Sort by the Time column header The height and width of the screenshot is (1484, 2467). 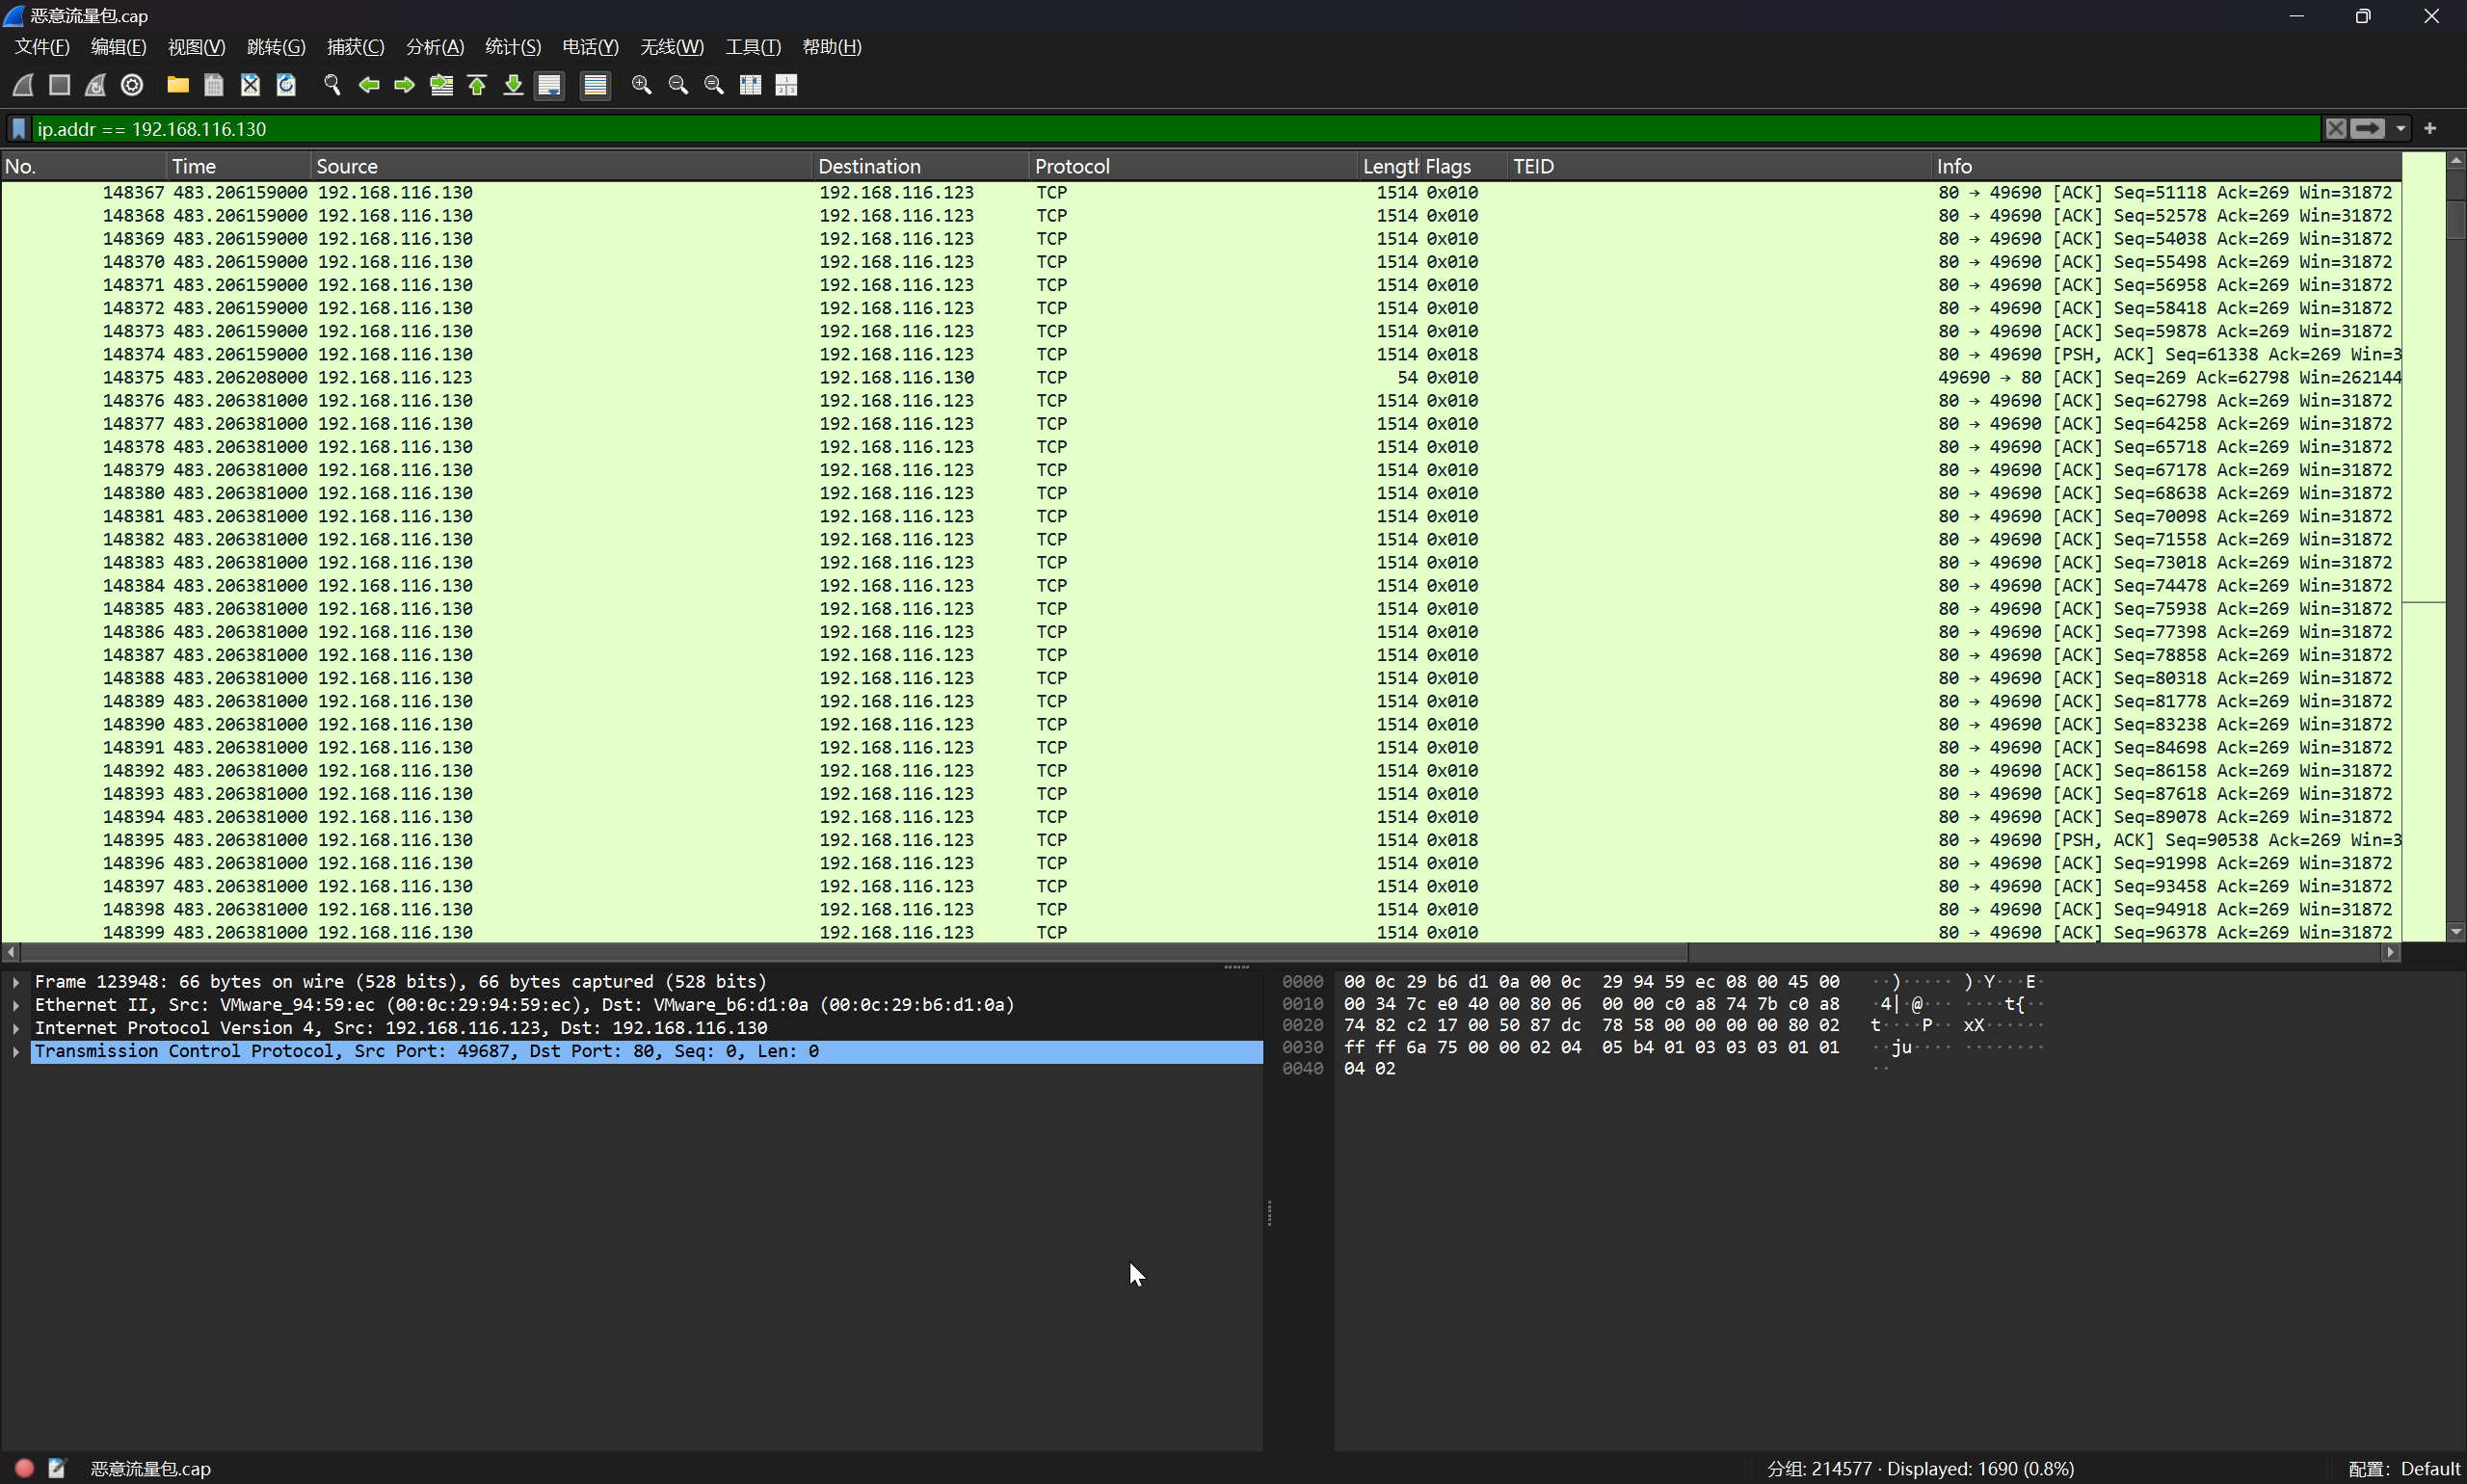(x=240, y=166)
